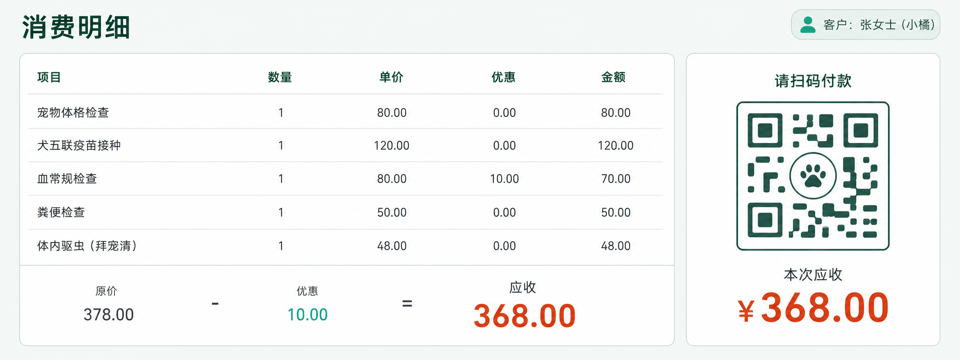
Task: Click the 0.00 discount of 犬五联疫苗接种
Action: pyautogui.click(x=504, y=146)
